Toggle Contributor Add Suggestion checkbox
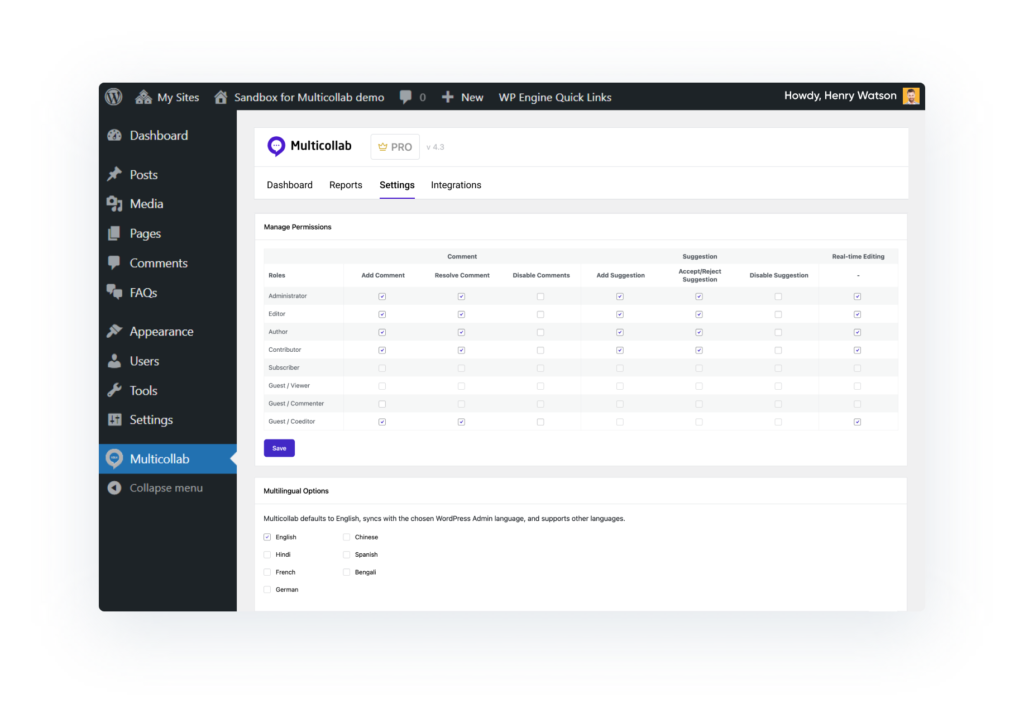 point(620,350)
